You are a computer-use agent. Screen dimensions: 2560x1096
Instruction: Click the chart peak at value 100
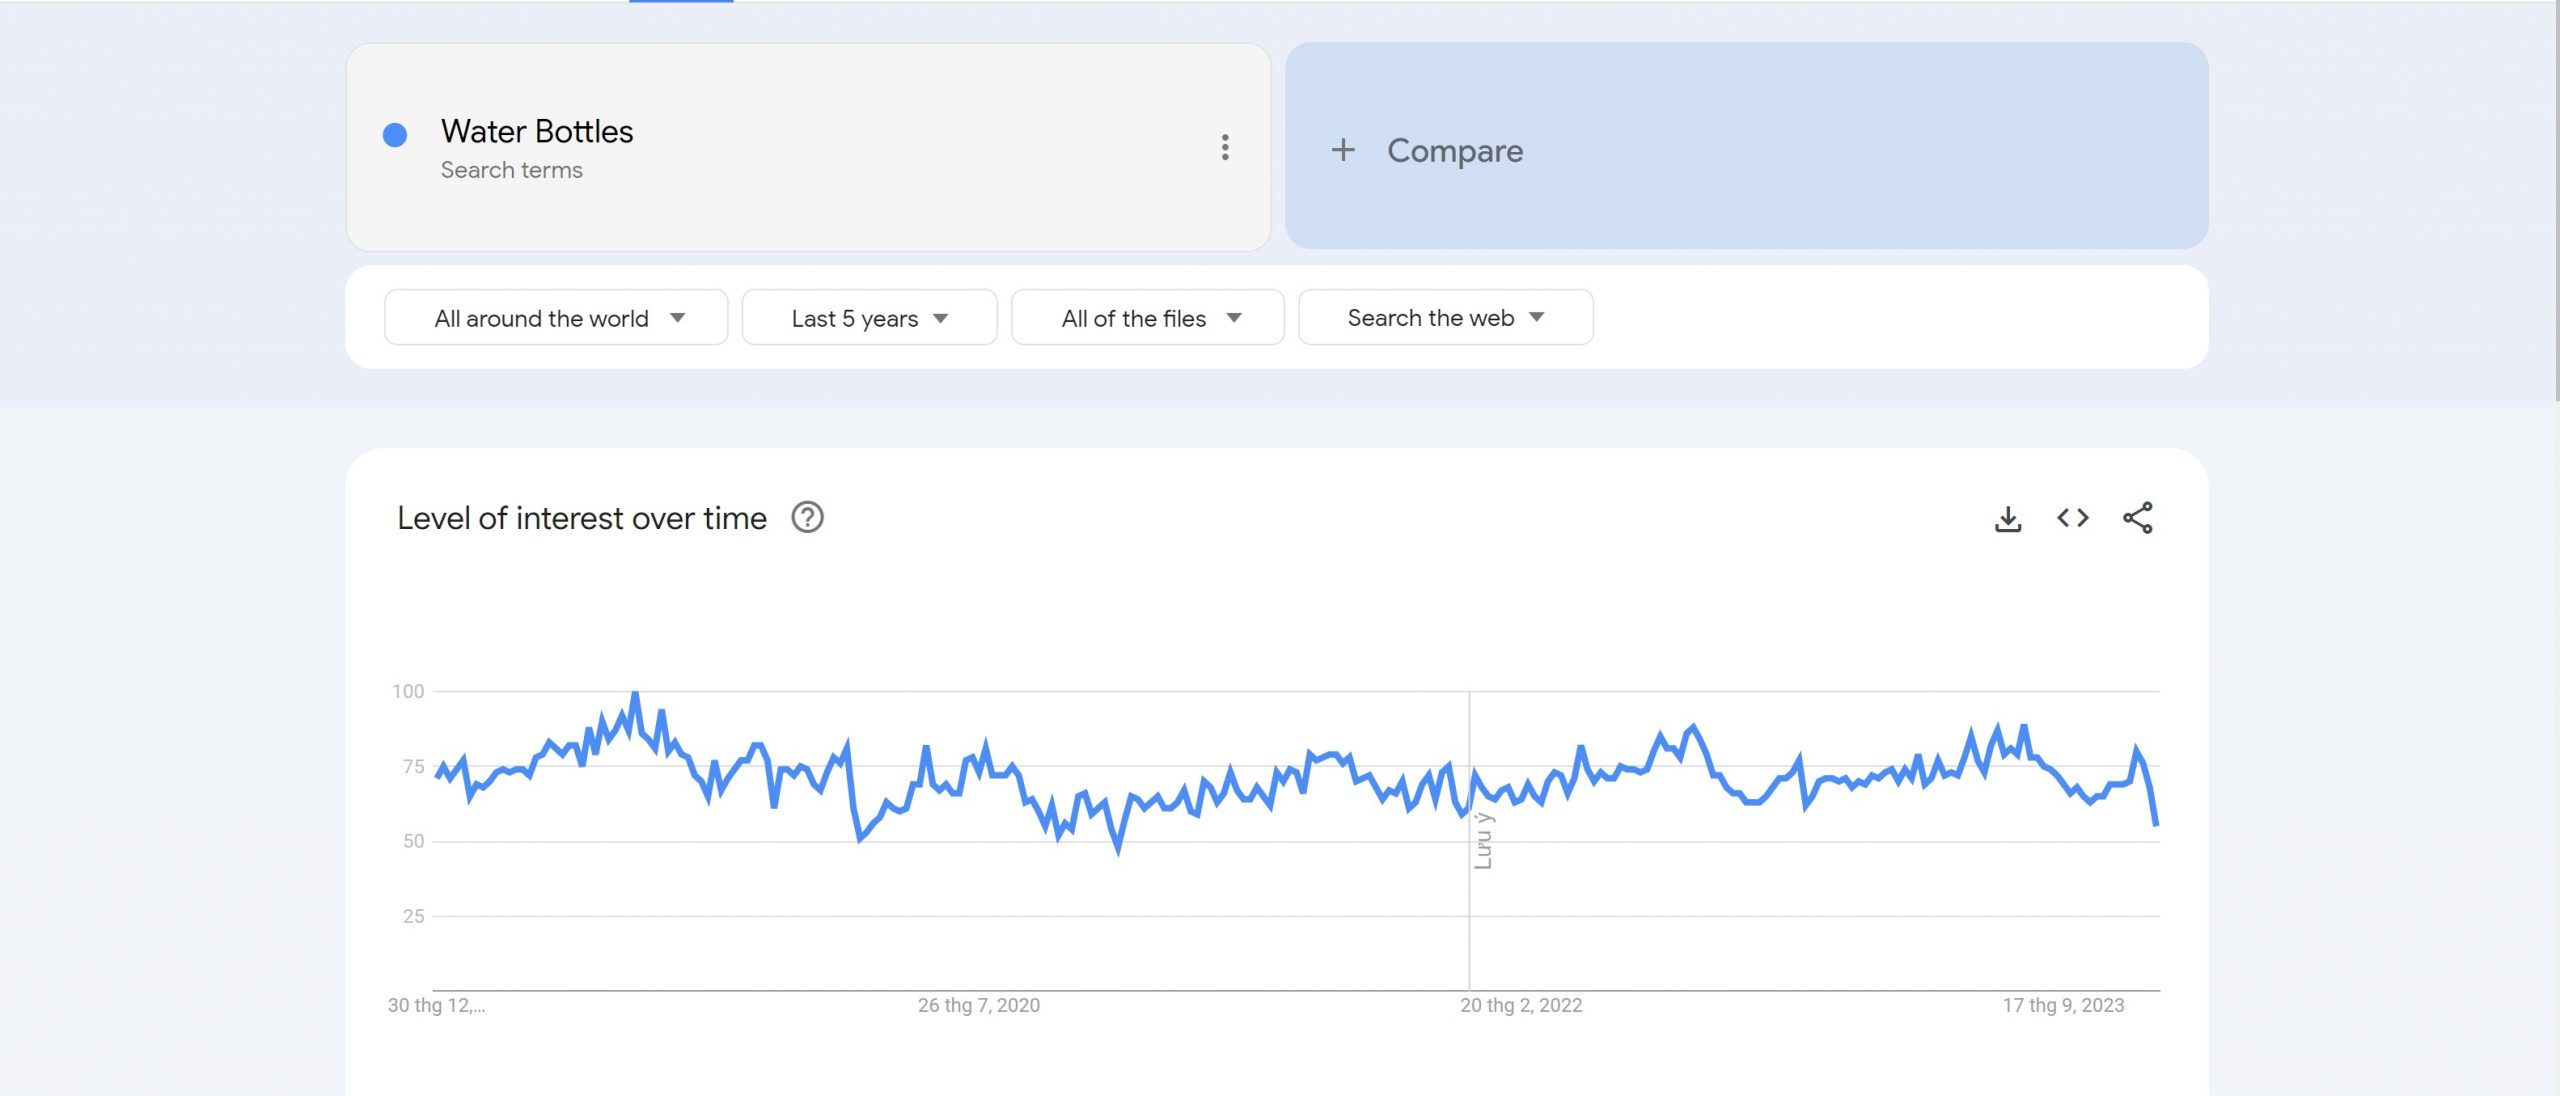635,693
